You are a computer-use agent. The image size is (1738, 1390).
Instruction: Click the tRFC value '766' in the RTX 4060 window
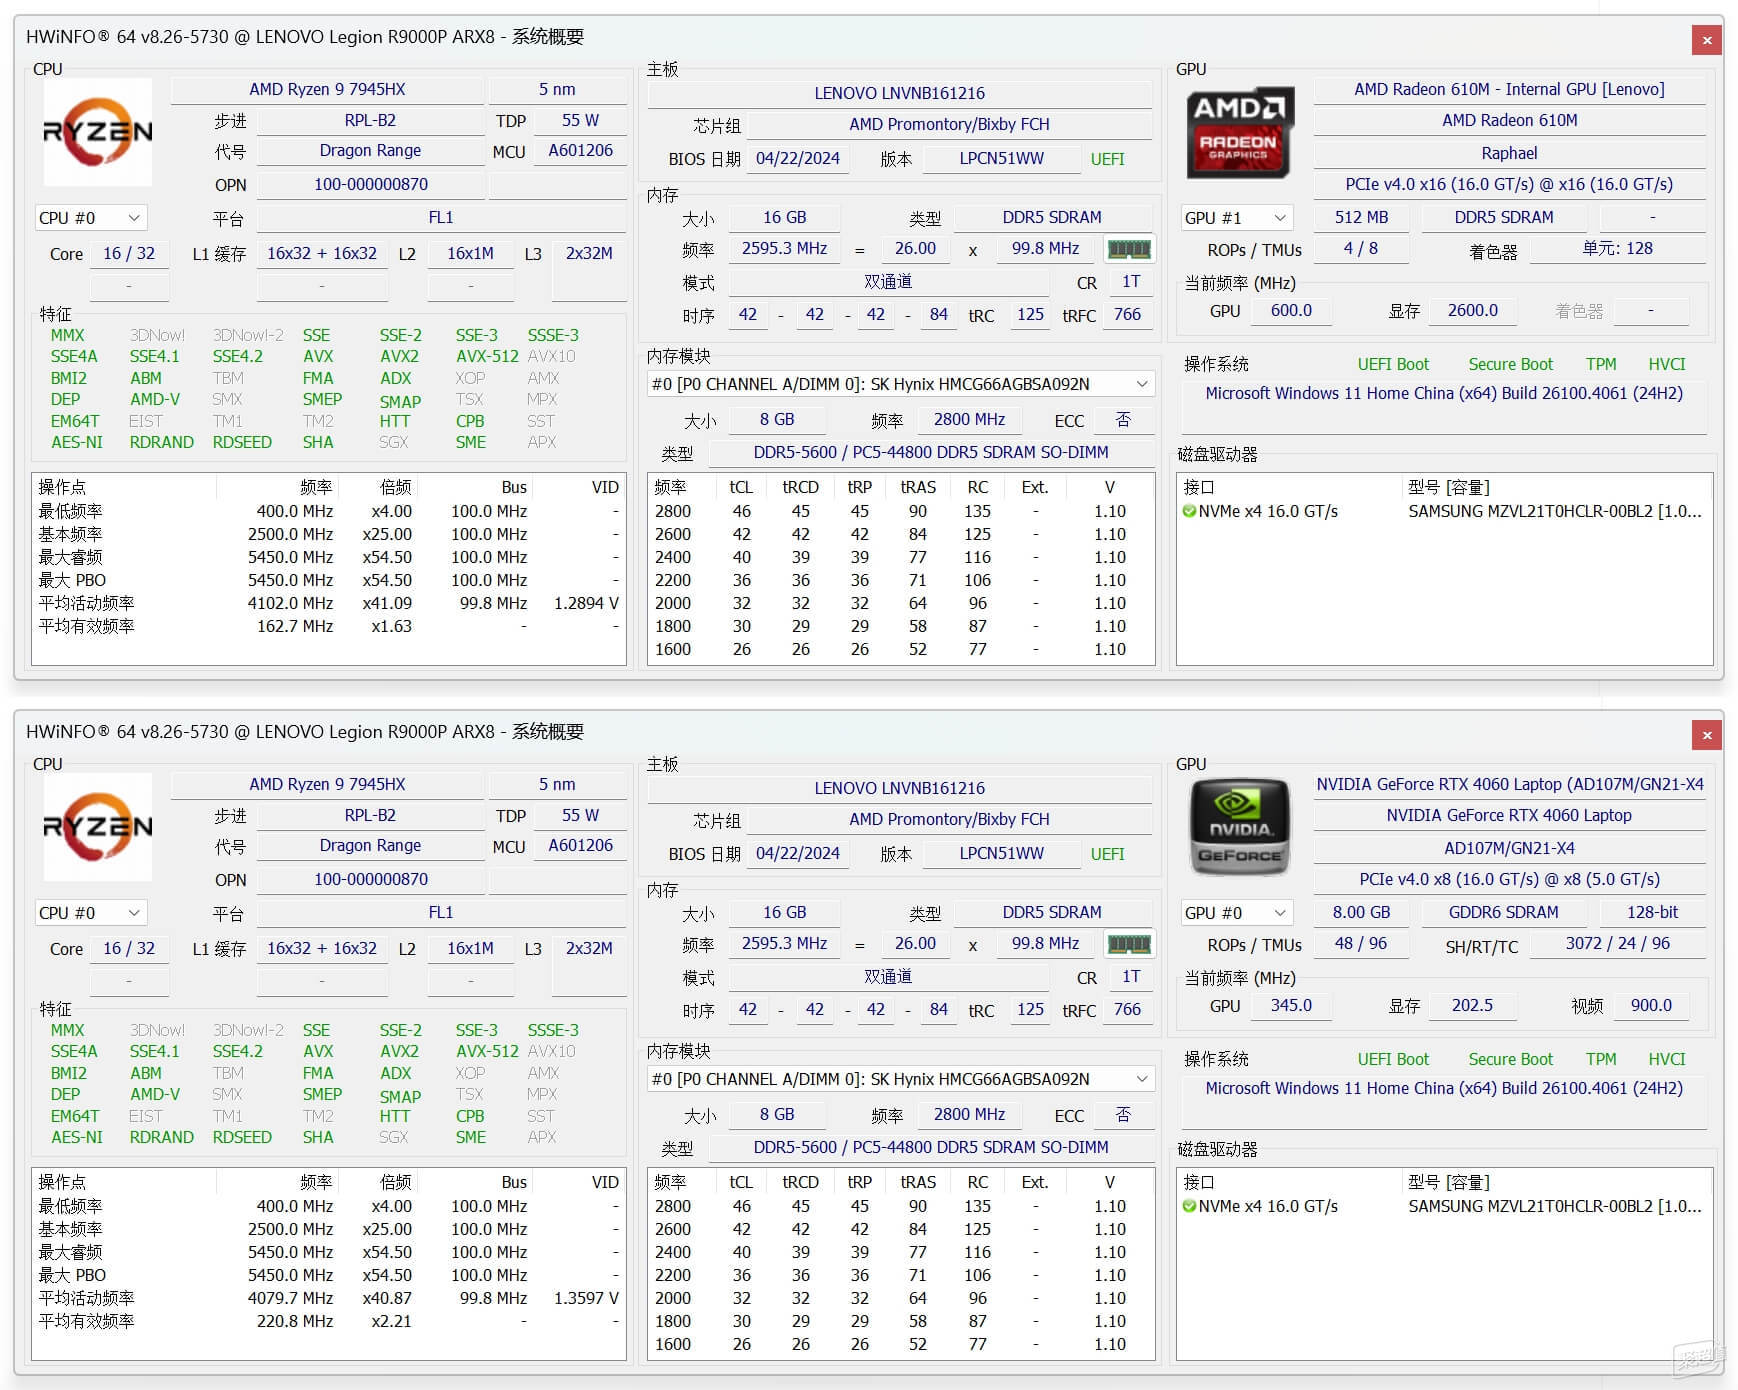point(1127,1009)
